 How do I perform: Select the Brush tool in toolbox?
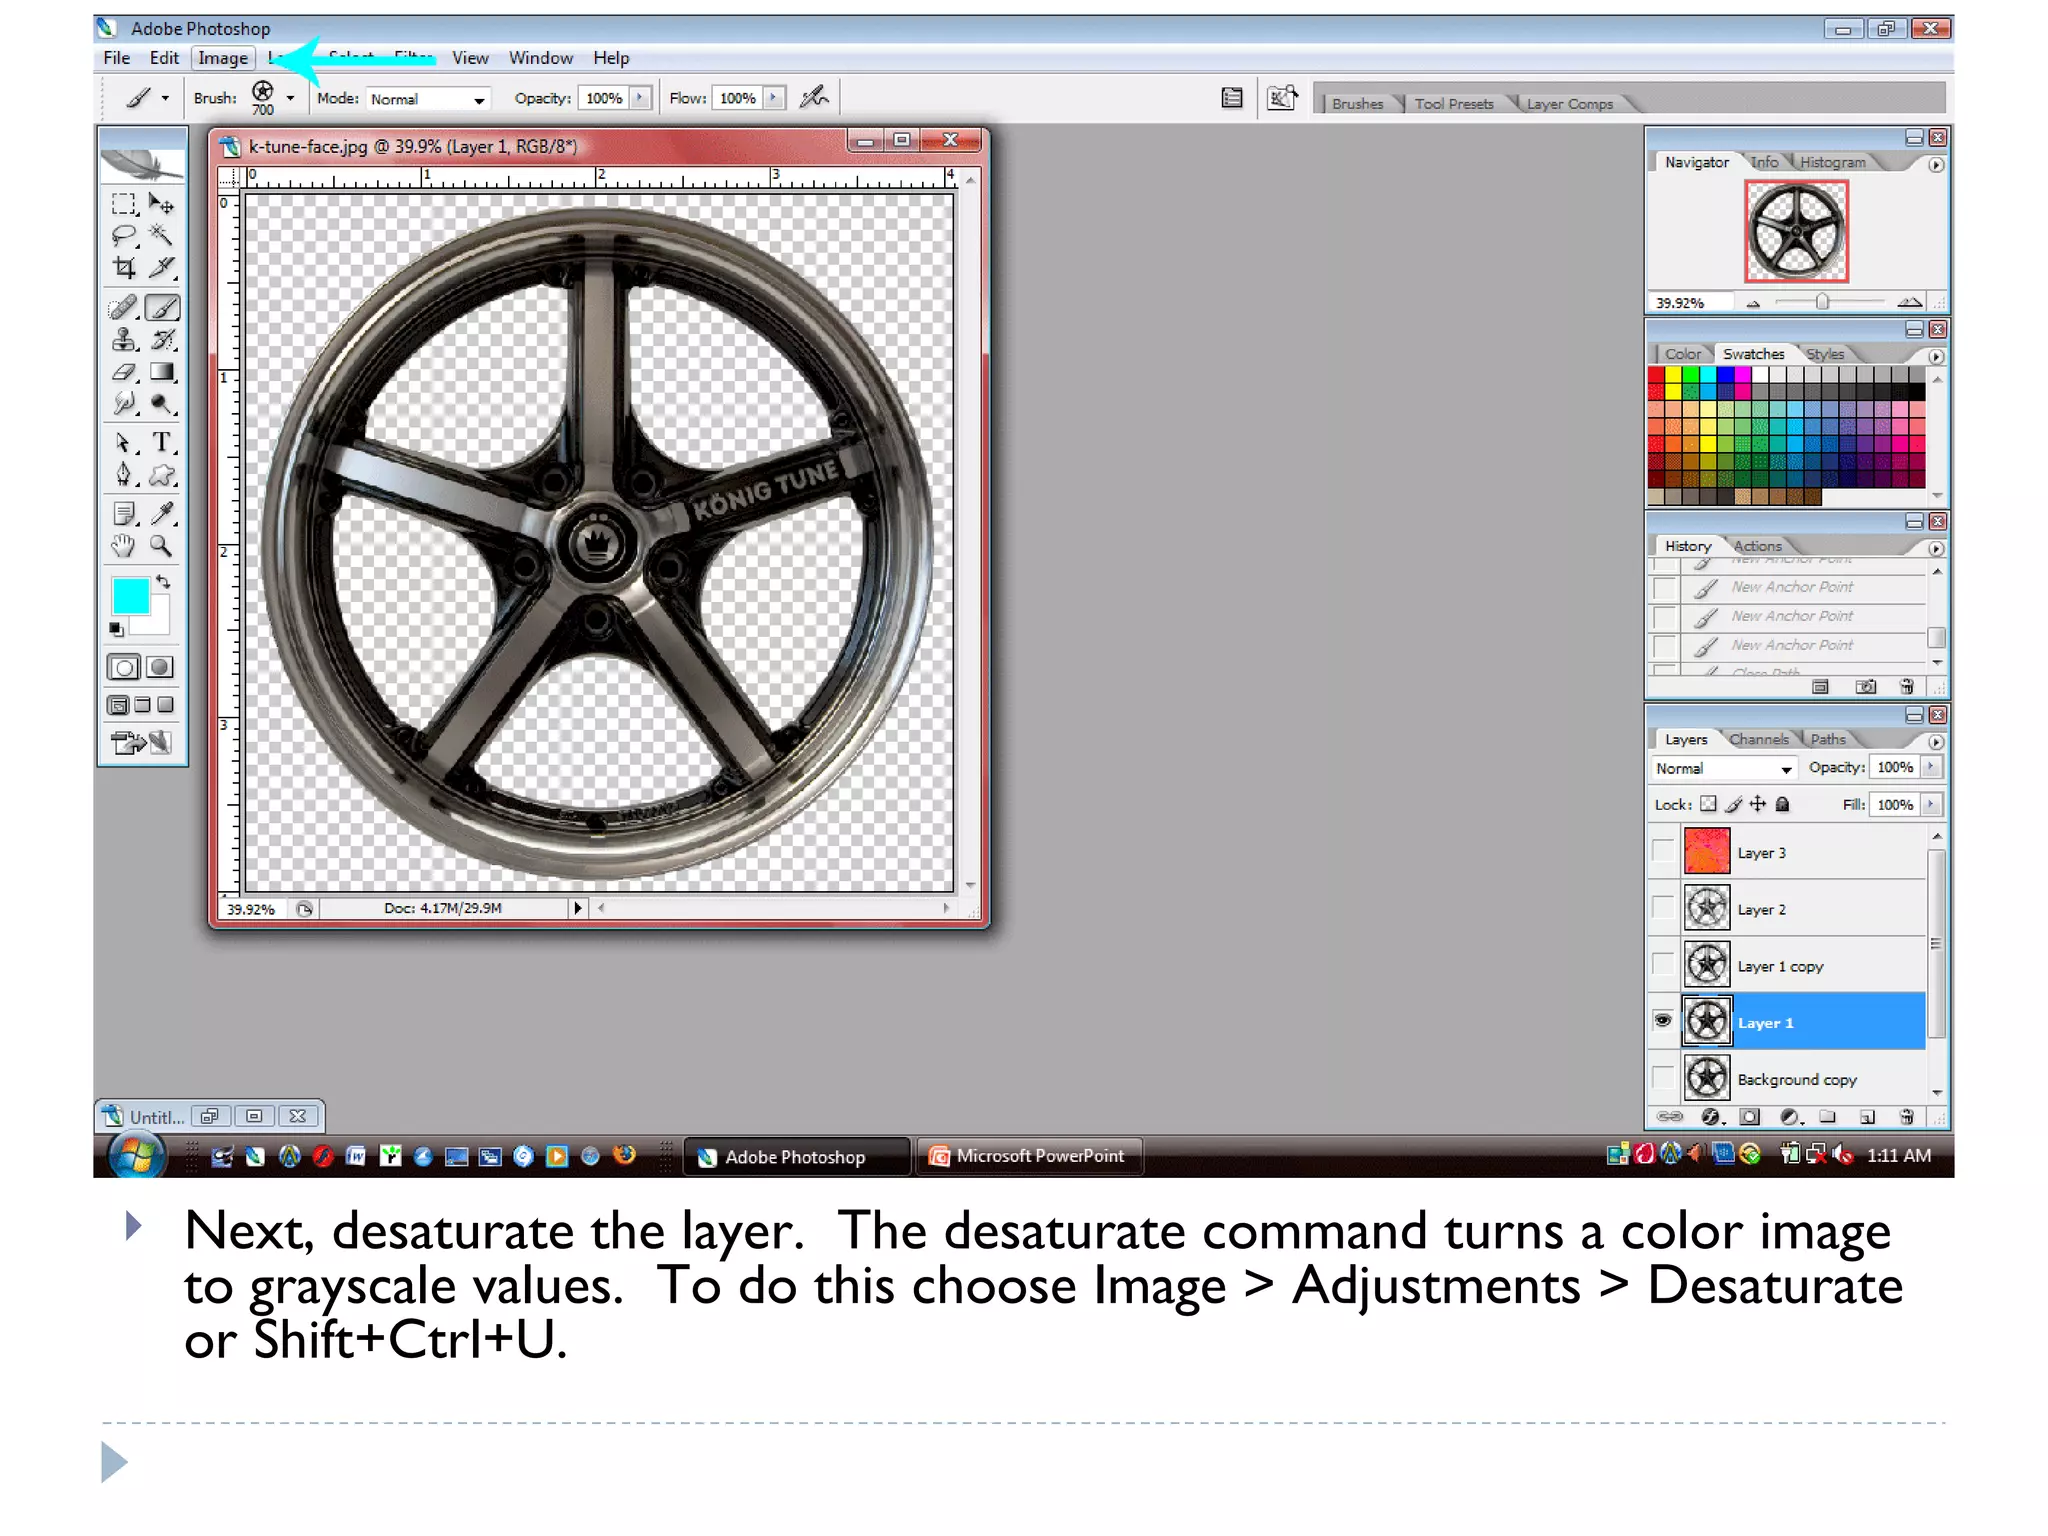[162, 308]
